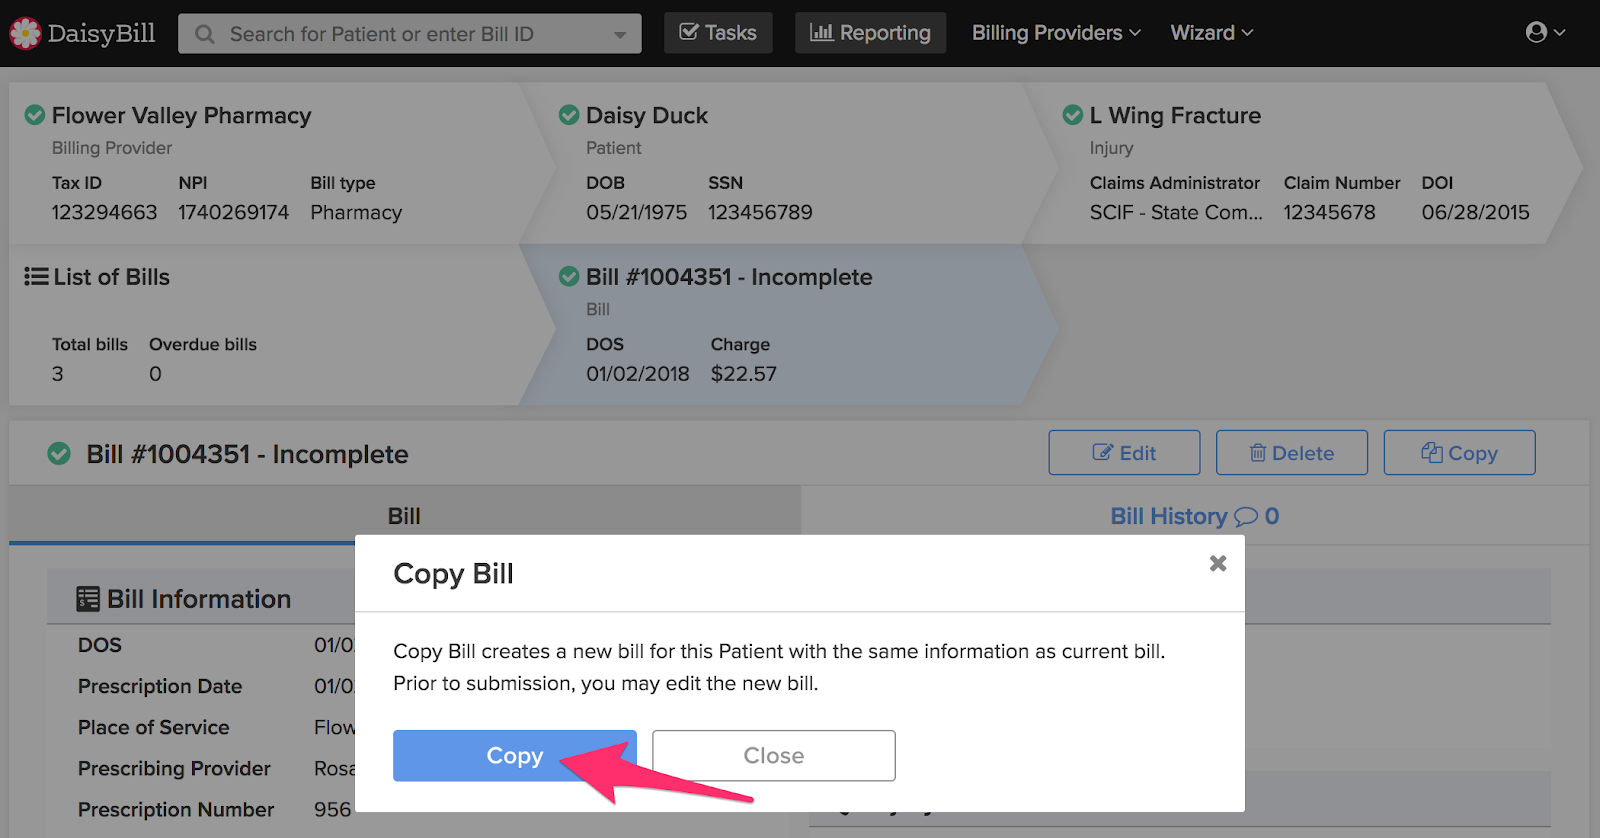Switch to the Bill History tab
Screen dimensions: 1600x838
click(x=1194, y=516)
